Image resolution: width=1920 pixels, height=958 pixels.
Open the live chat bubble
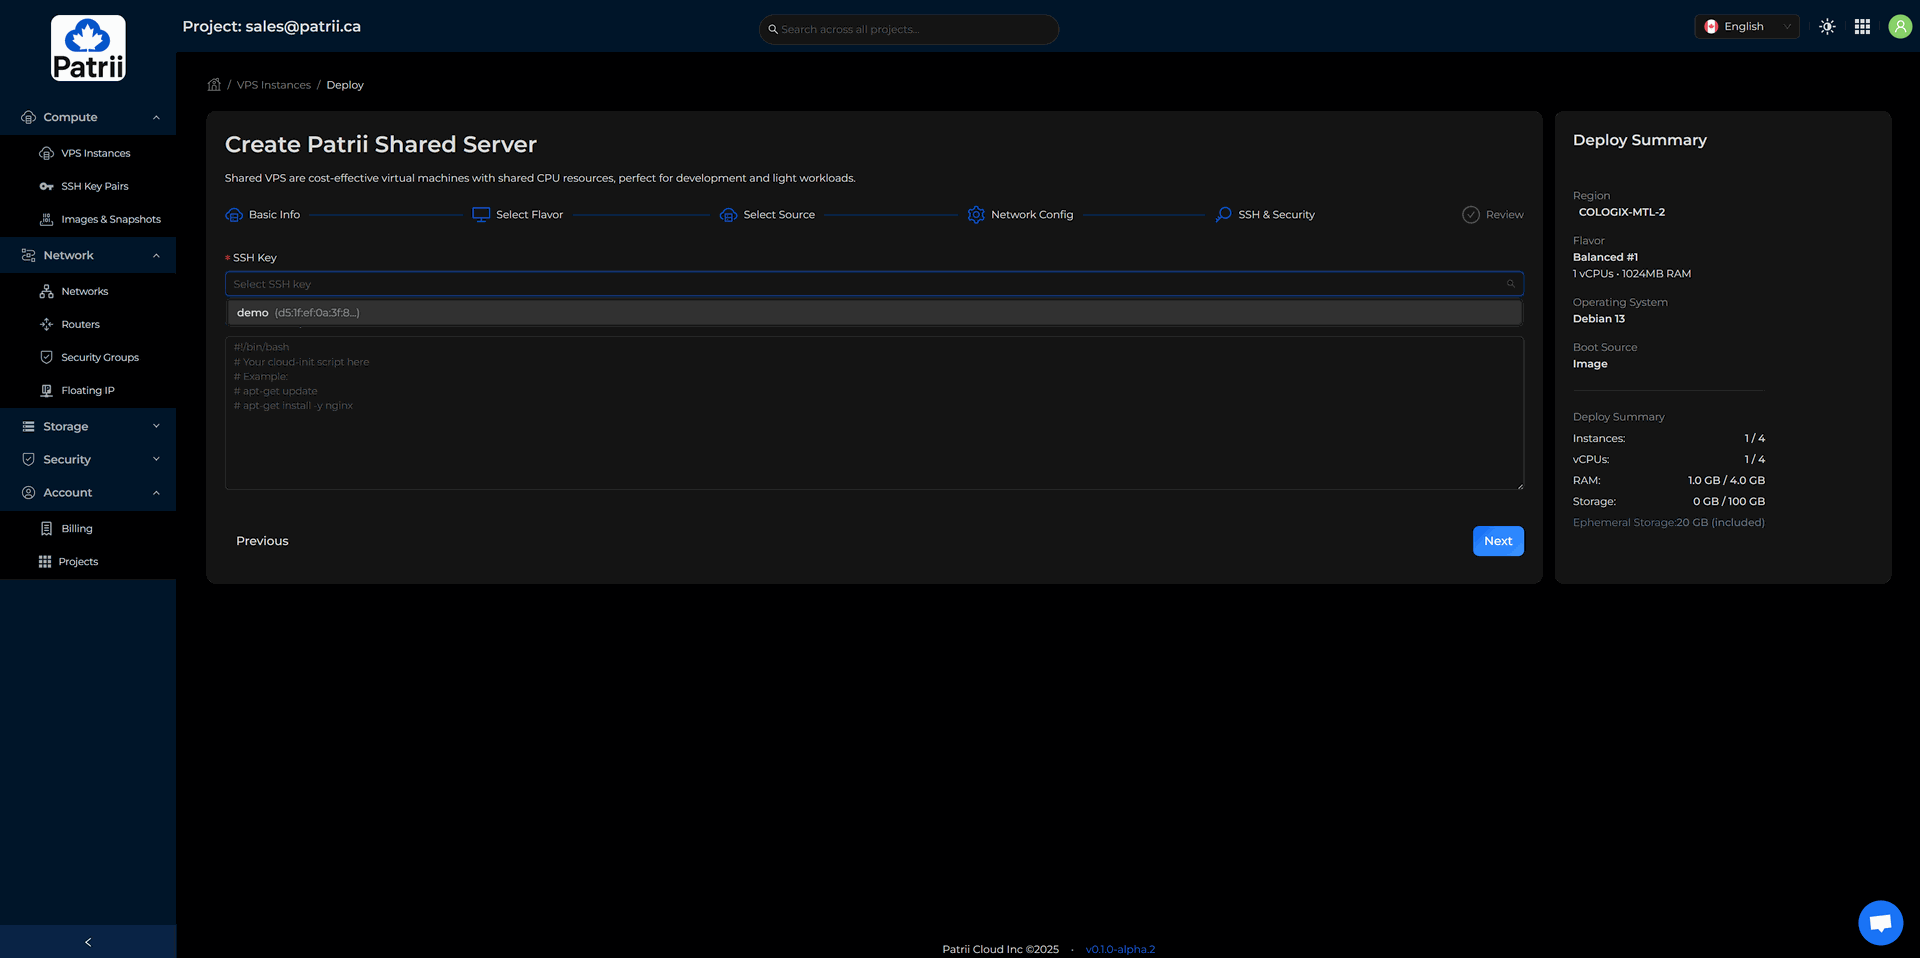click(1880, 922)
